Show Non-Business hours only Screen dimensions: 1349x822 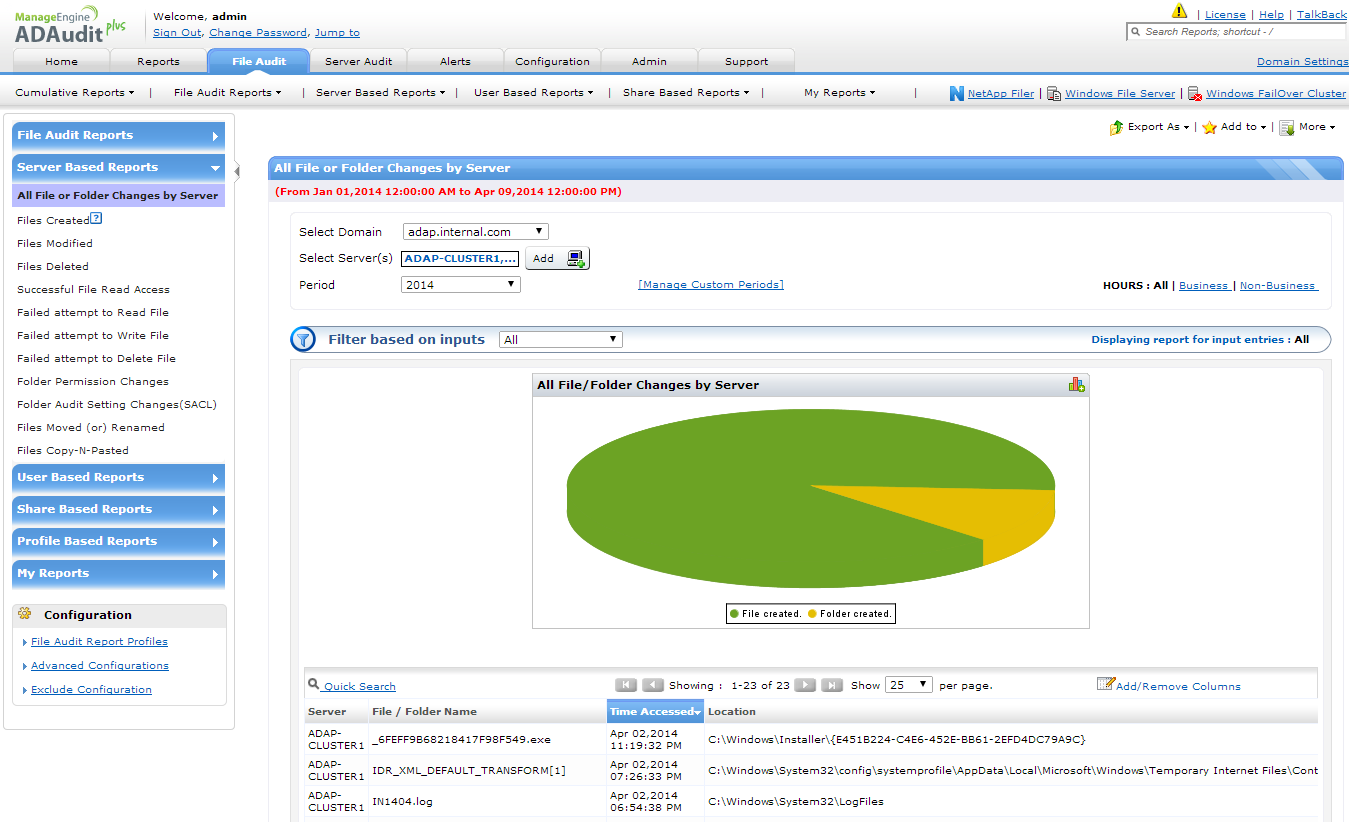[1277, 285]
